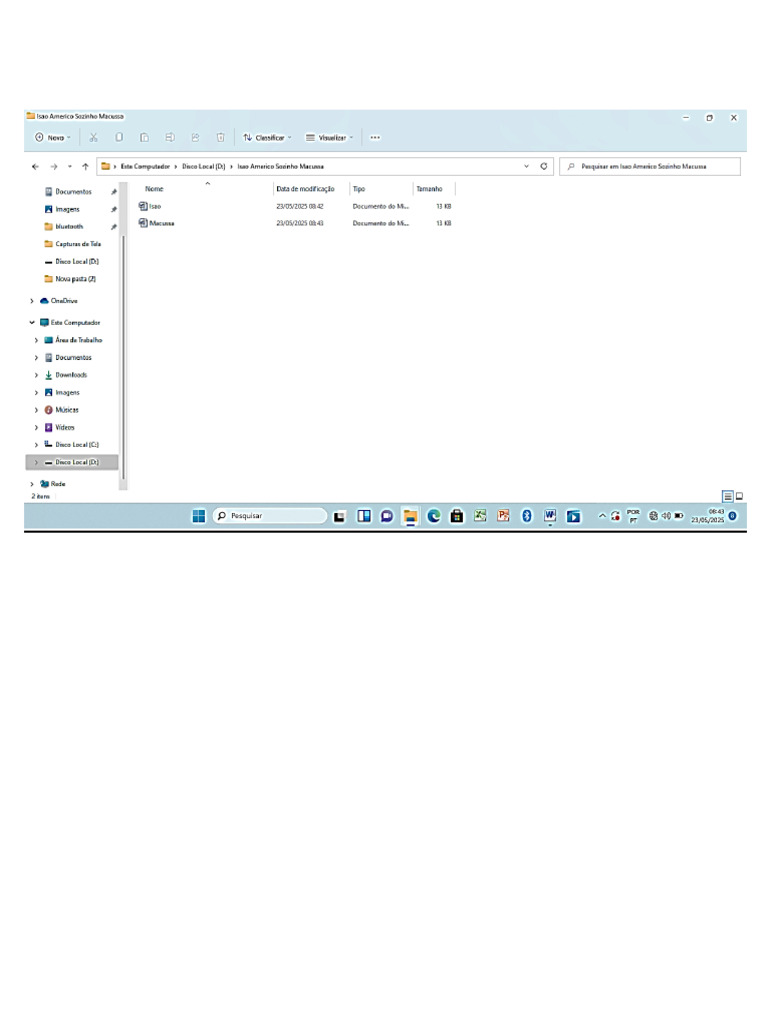Switch to details view layout icon

(x=728, y=497)
